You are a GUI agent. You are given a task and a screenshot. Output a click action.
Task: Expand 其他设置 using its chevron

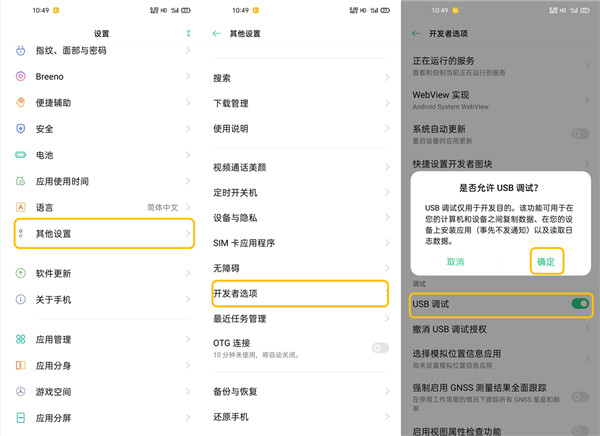[187, 234]
